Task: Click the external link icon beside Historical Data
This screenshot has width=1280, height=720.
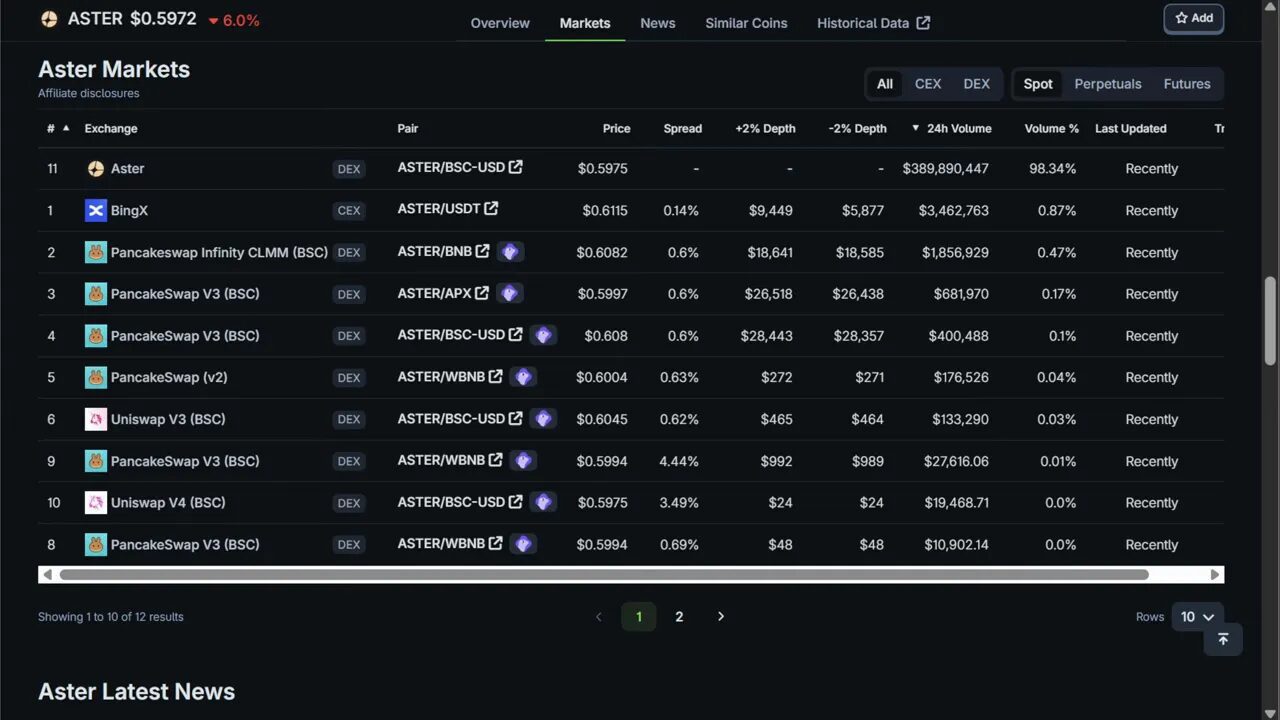Action: click(922, 21)
